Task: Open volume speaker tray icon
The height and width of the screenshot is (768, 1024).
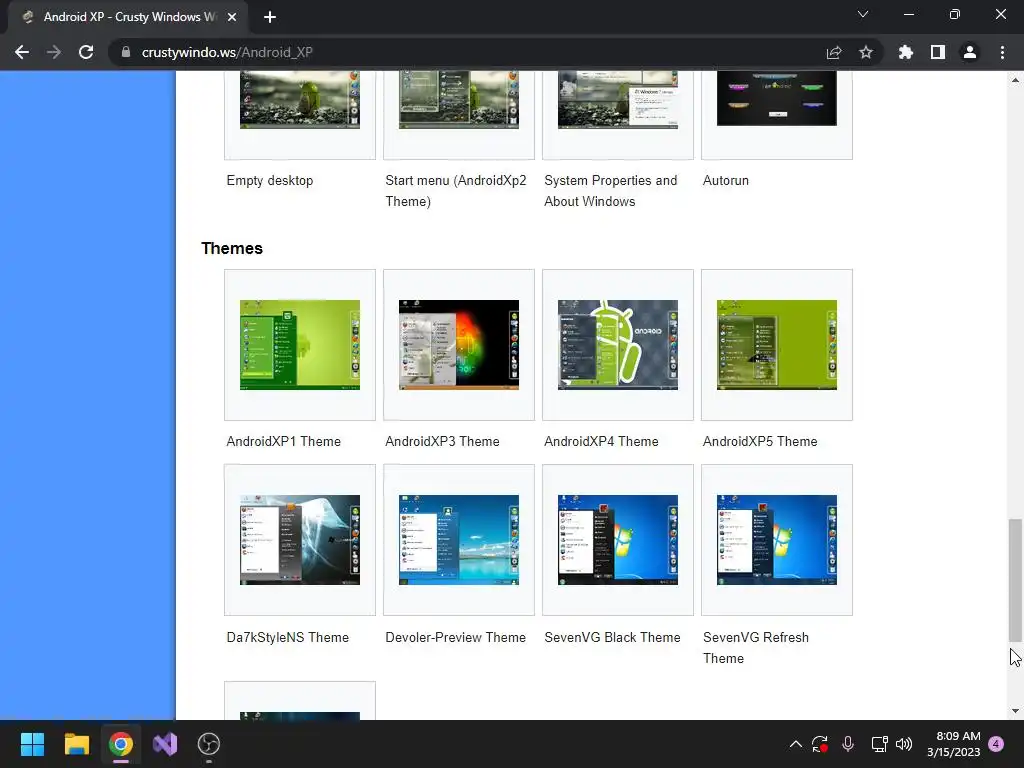Action: (904, 744)
